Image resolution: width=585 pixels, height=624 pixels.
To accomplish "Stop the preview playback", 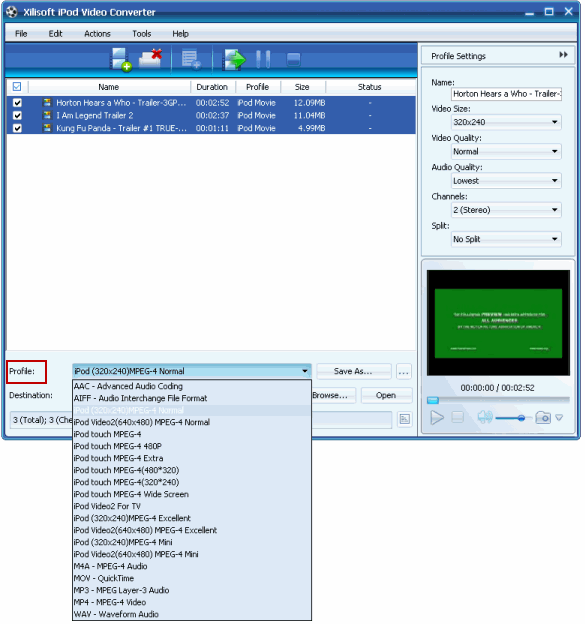I will (458, 417).
